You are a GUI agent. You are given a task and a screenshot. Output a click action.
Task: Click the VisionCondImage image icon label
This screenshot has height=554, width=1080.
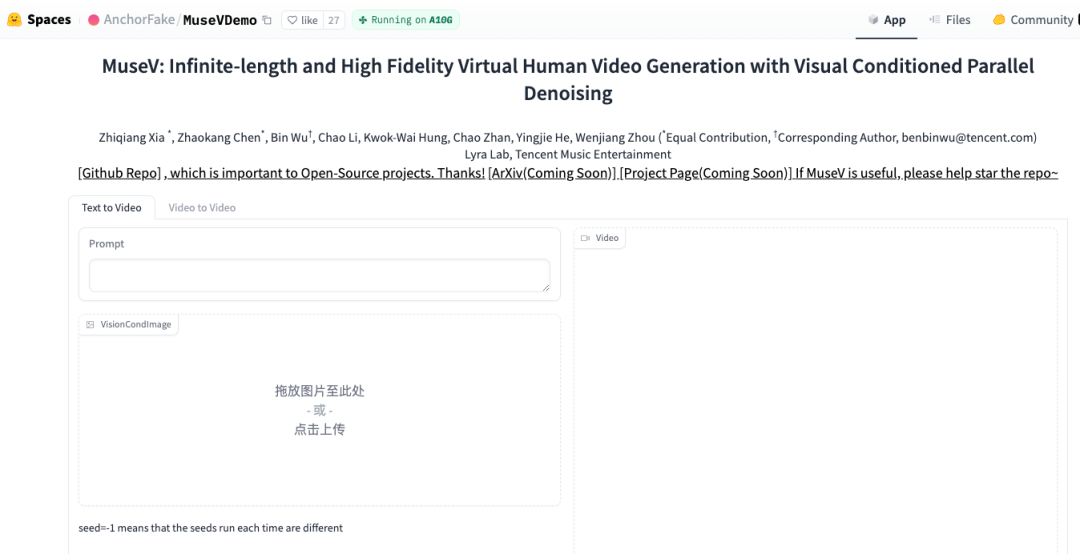click(x=90, y=325)
